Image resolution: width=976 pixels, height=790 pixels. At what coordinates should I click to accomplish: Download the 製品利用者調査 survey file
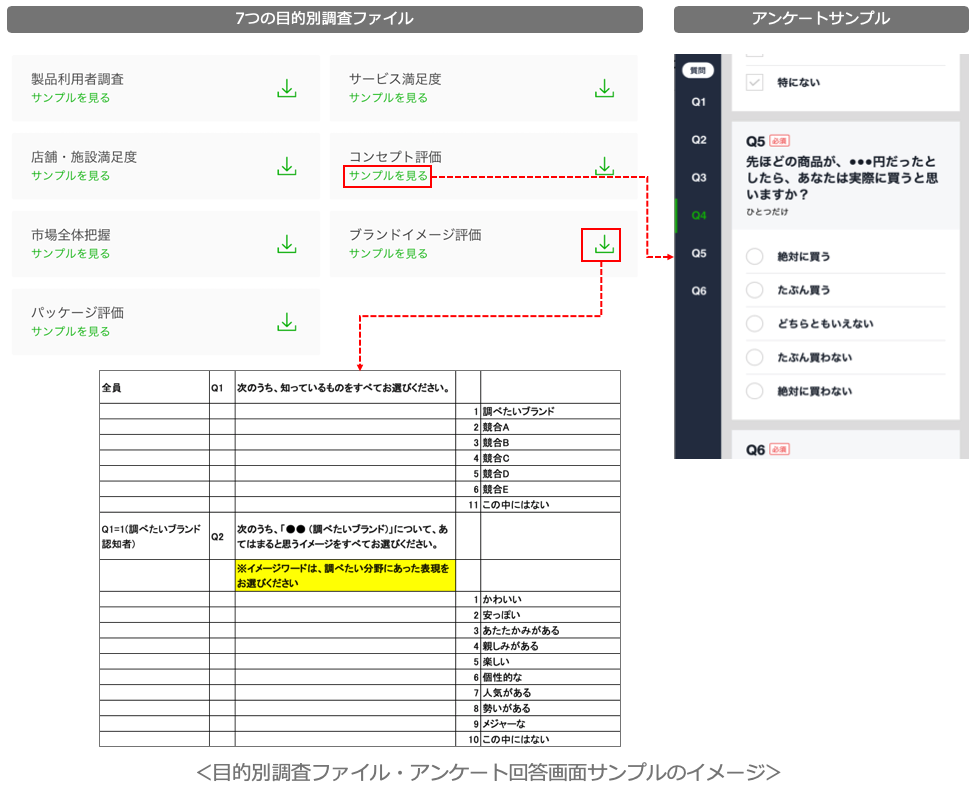pos(287,88)
